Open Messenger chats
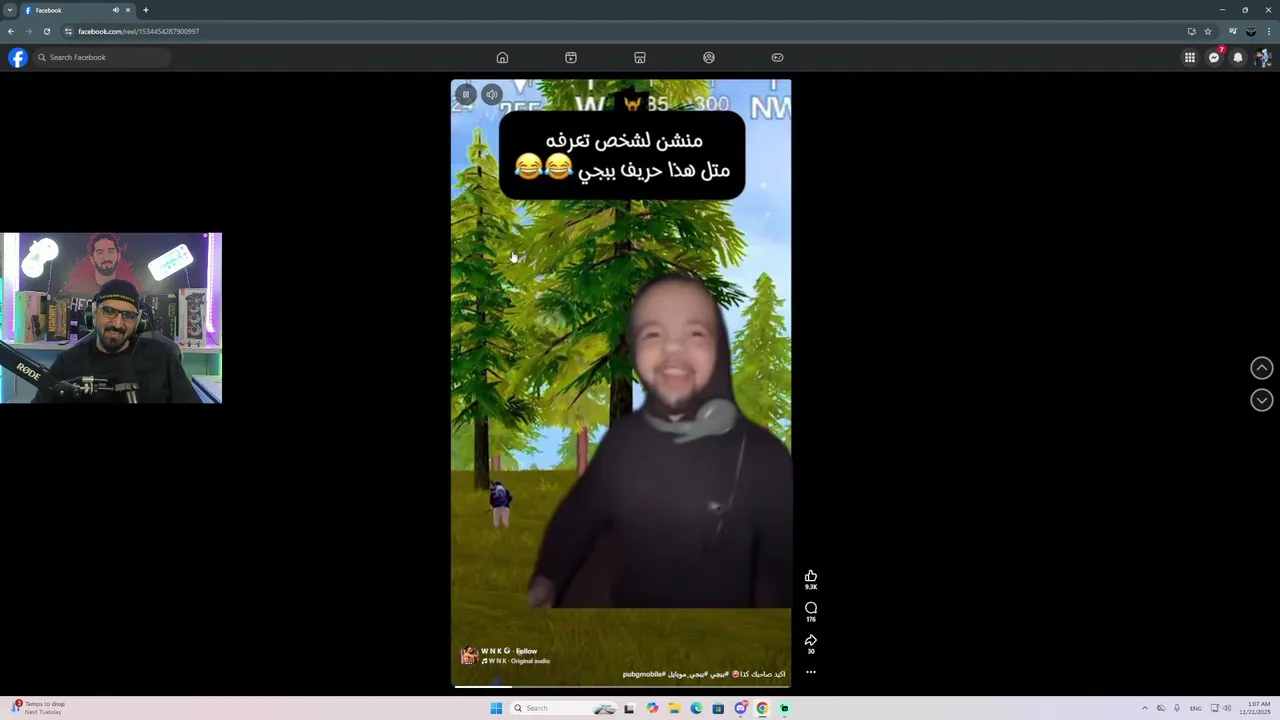Screen dimensions: 1280x720 click(1214, 57)
